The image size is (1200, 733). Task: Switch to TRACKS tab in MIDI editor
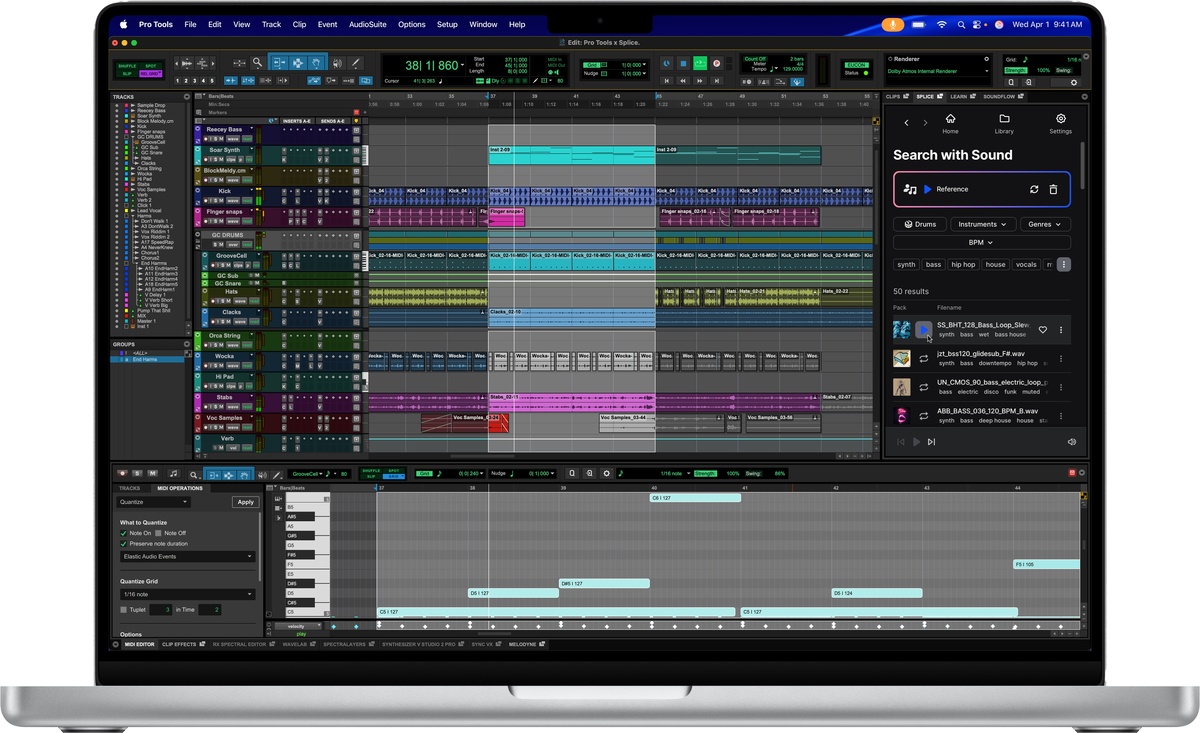point(130,488)
